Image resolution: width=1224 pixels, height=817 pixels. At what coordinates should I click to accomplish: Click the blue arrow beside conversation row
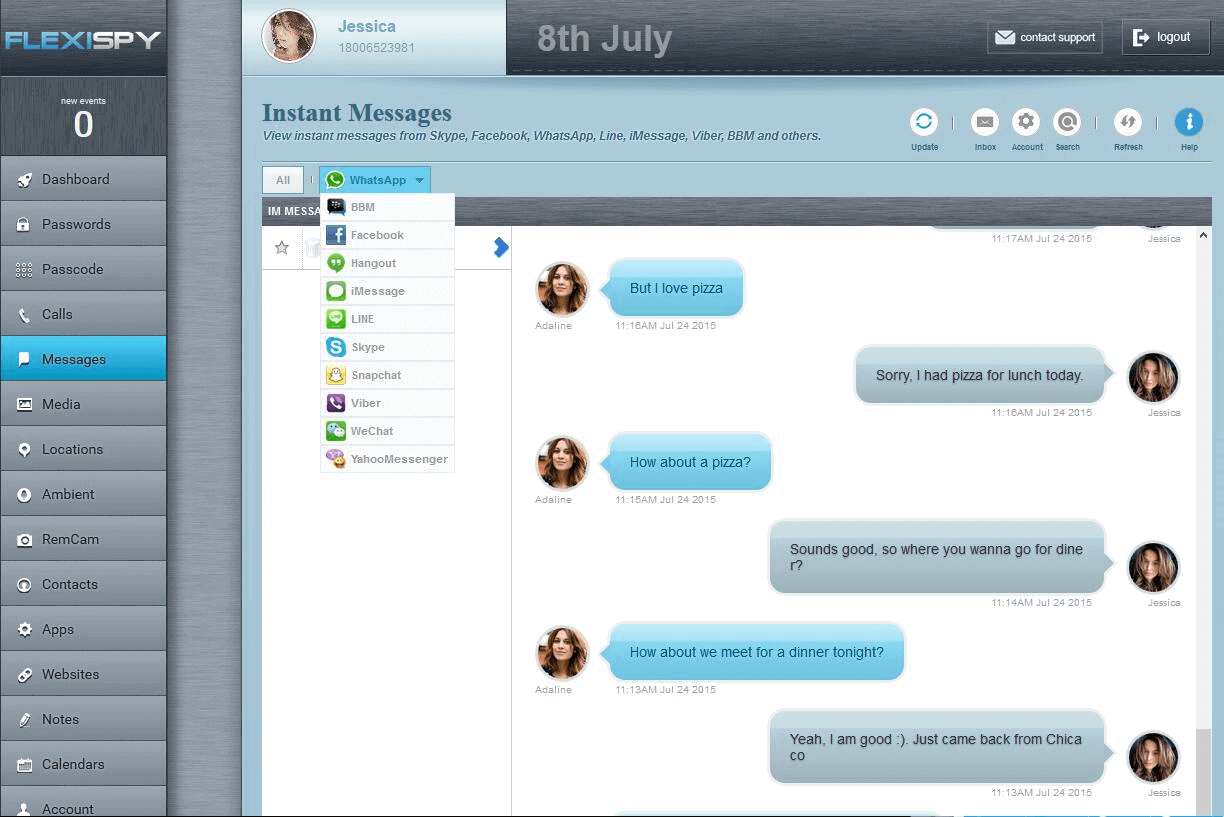pyautogui.click(x=501, y=248)
